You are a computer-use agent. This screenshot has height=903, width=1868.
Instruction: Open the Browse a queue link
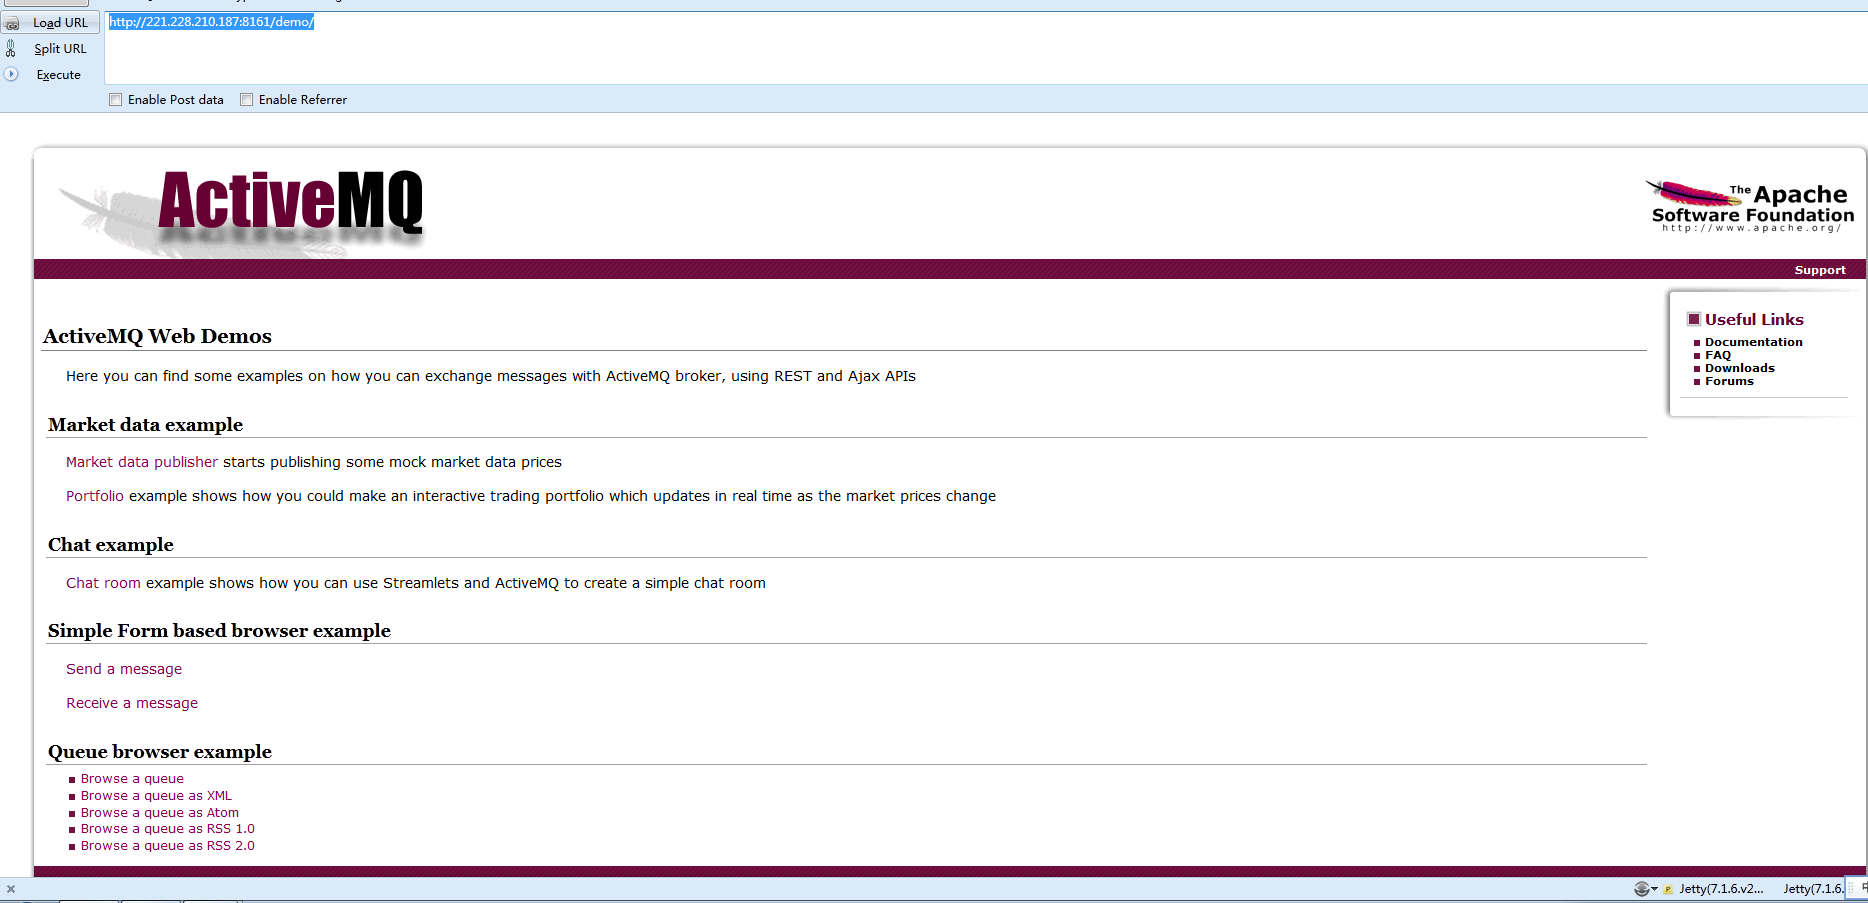click(132, 779)
